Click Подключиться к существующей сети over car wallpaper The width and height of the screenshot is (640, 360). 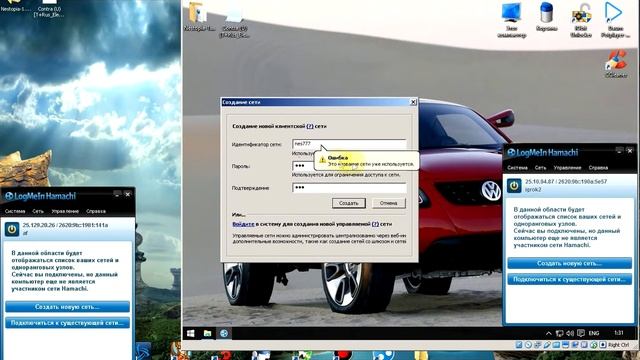click(569, 280)
